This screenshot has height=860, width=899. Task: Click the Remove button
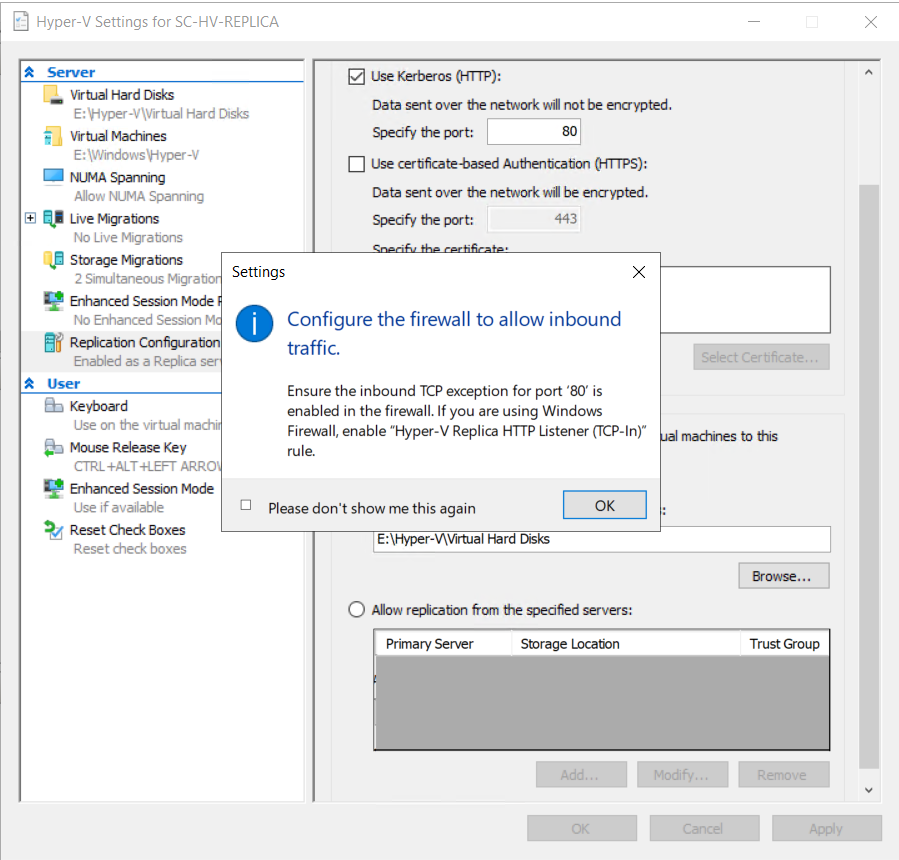coord(783,775)
